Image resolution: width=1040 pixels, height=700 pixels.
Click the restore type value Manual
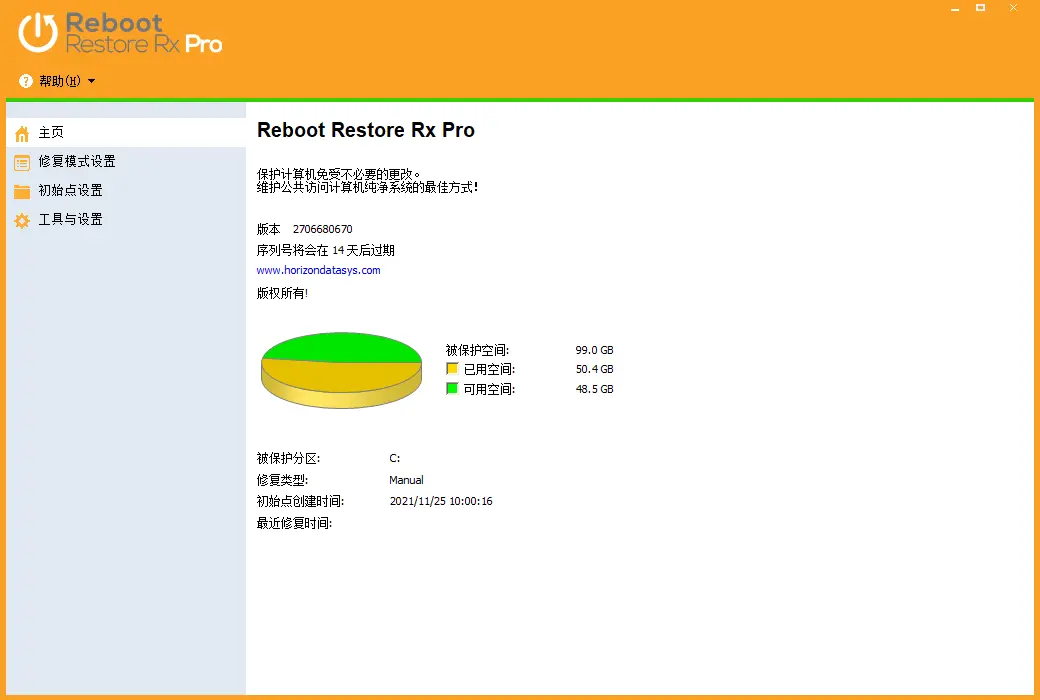[407, 480]
